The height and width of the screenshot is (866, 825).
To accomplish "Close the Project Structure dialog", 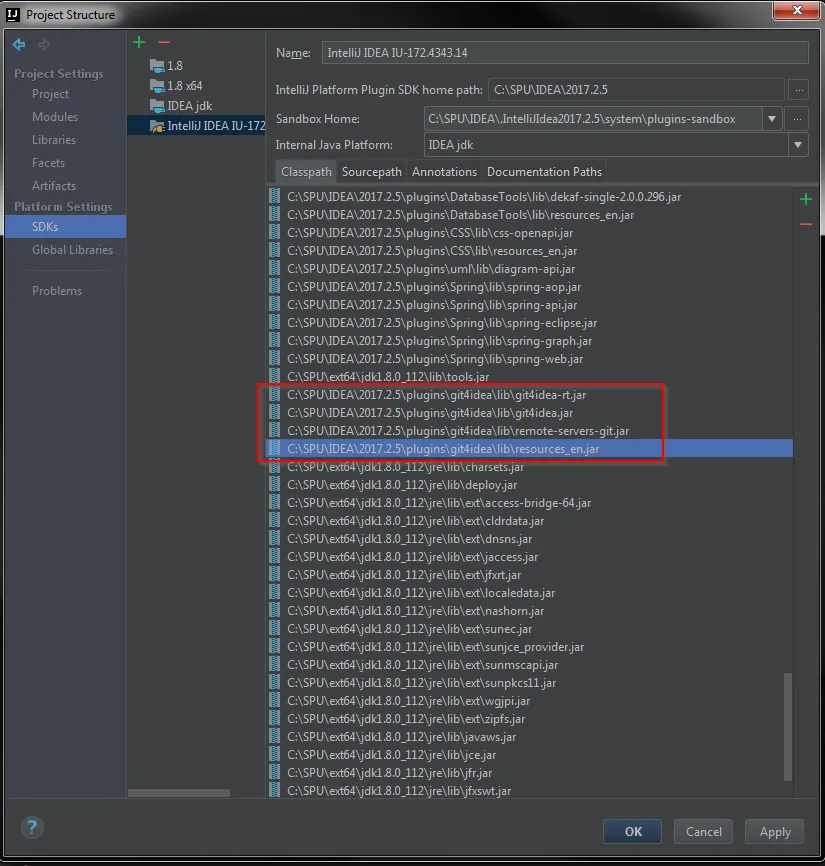I will 796,10.
